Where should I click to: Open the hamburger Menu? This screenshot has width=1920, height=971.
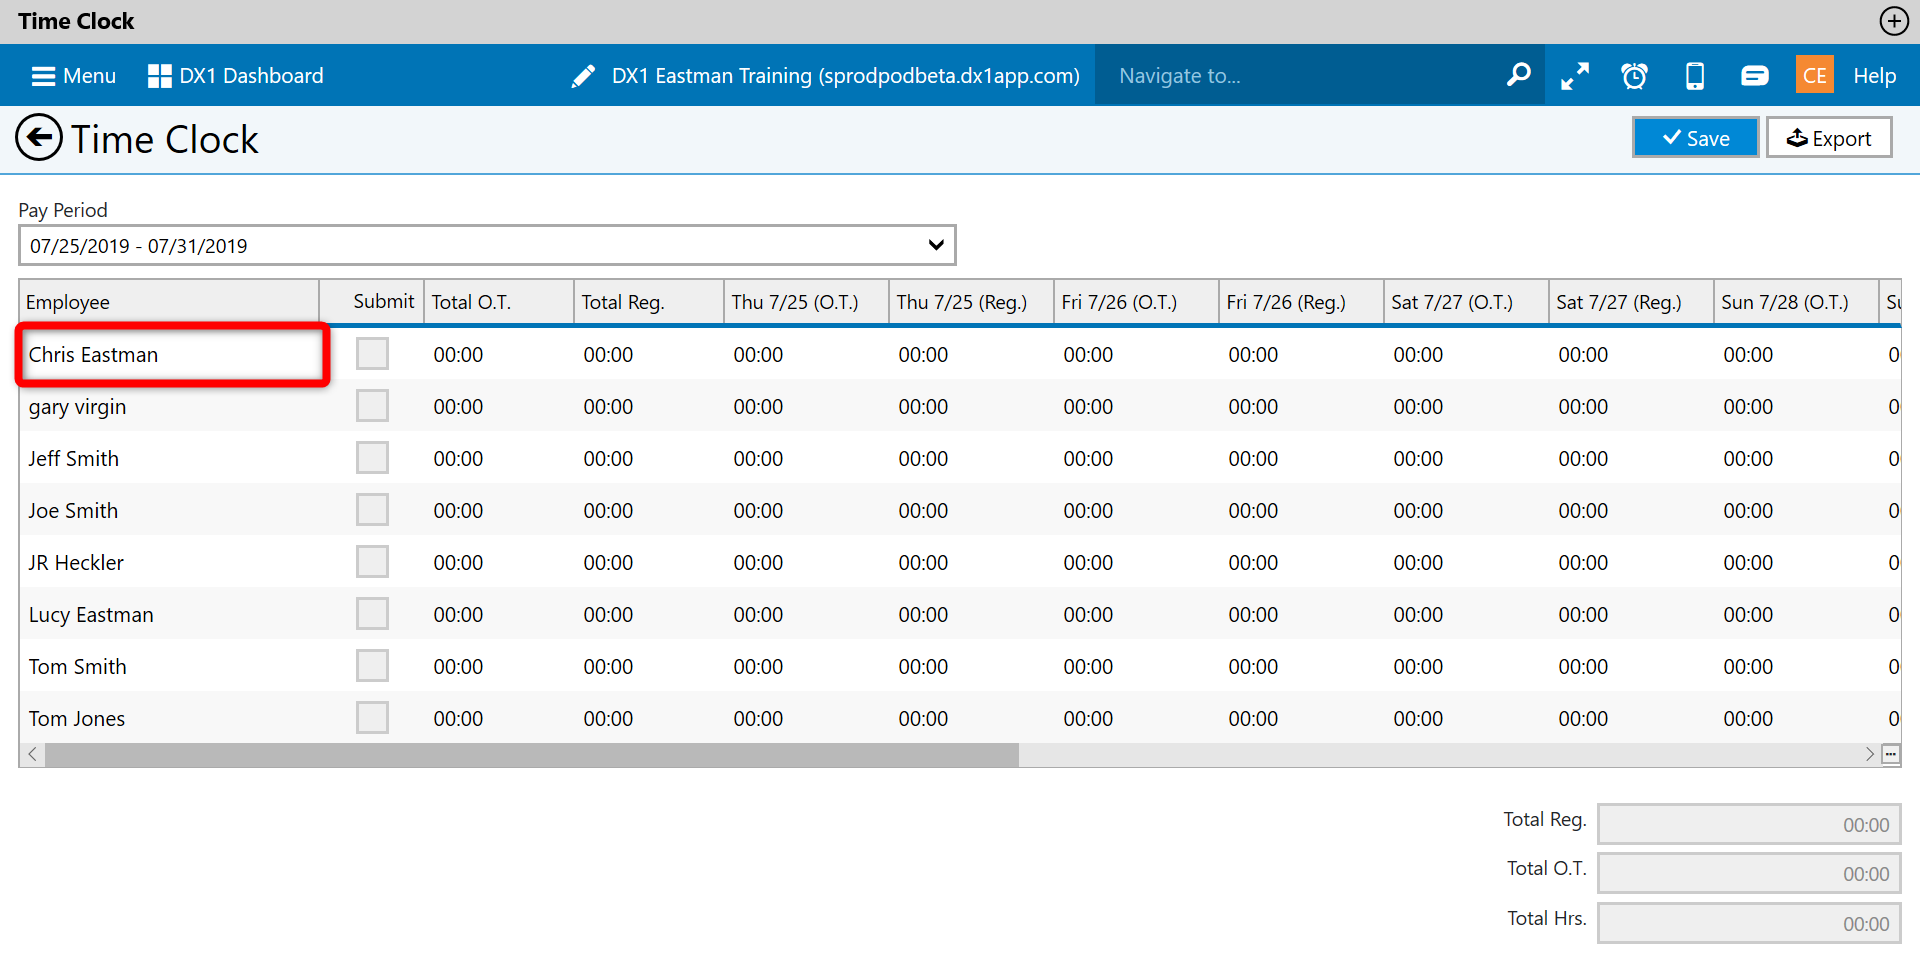(x=73, y=76)
